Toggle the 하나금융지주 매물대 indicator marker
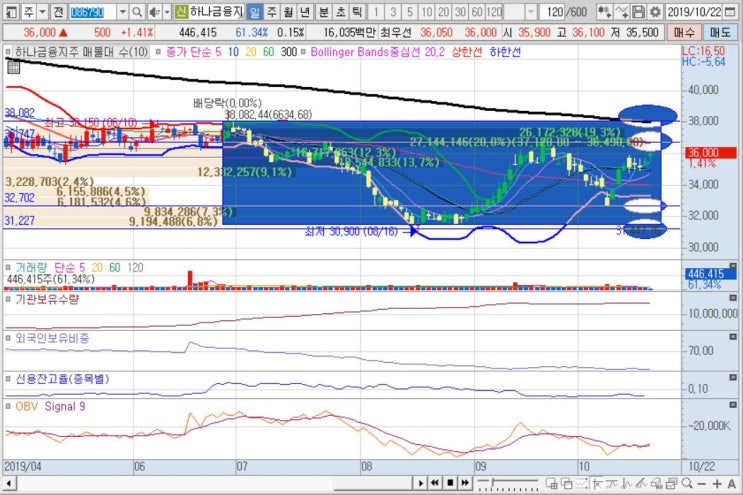Viewport: 743px width, 495px height. (x=8, y=52)
